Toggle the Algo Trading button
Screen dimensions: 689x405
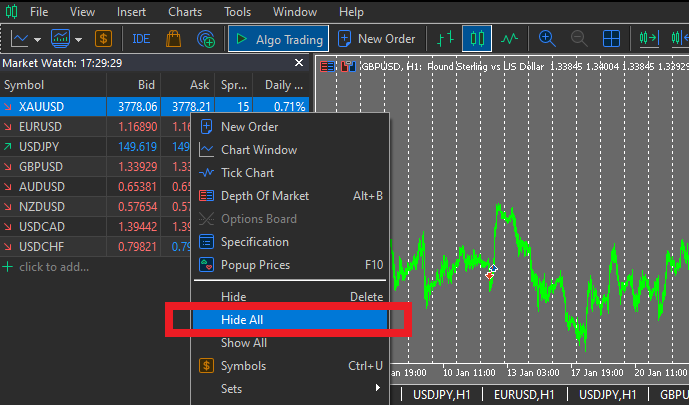point(279,39)
